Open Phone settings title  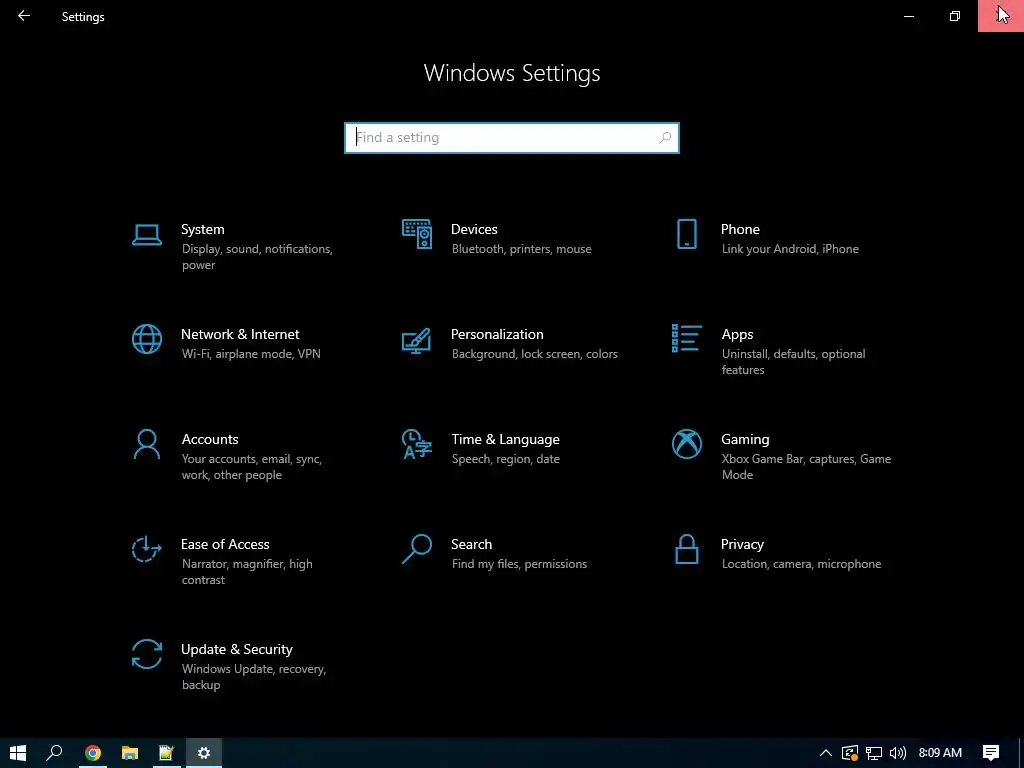(x=740, y=229)
